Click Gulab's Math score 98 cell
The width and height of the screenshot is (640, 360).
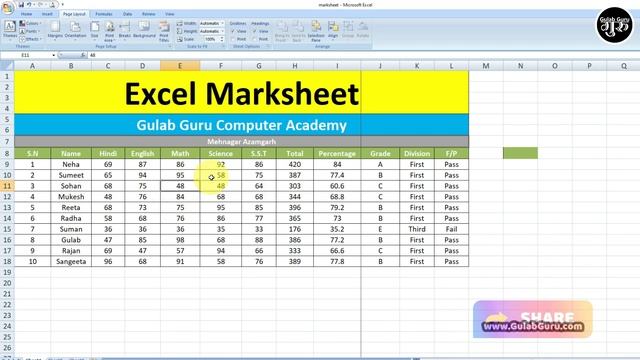pos(180,240)
